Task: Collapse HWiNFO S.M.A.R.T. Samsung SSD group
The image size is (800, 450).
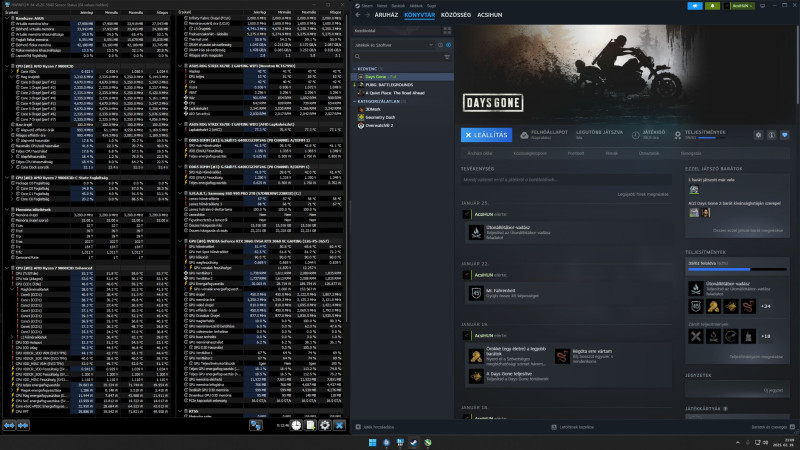Action: point(180,193)
